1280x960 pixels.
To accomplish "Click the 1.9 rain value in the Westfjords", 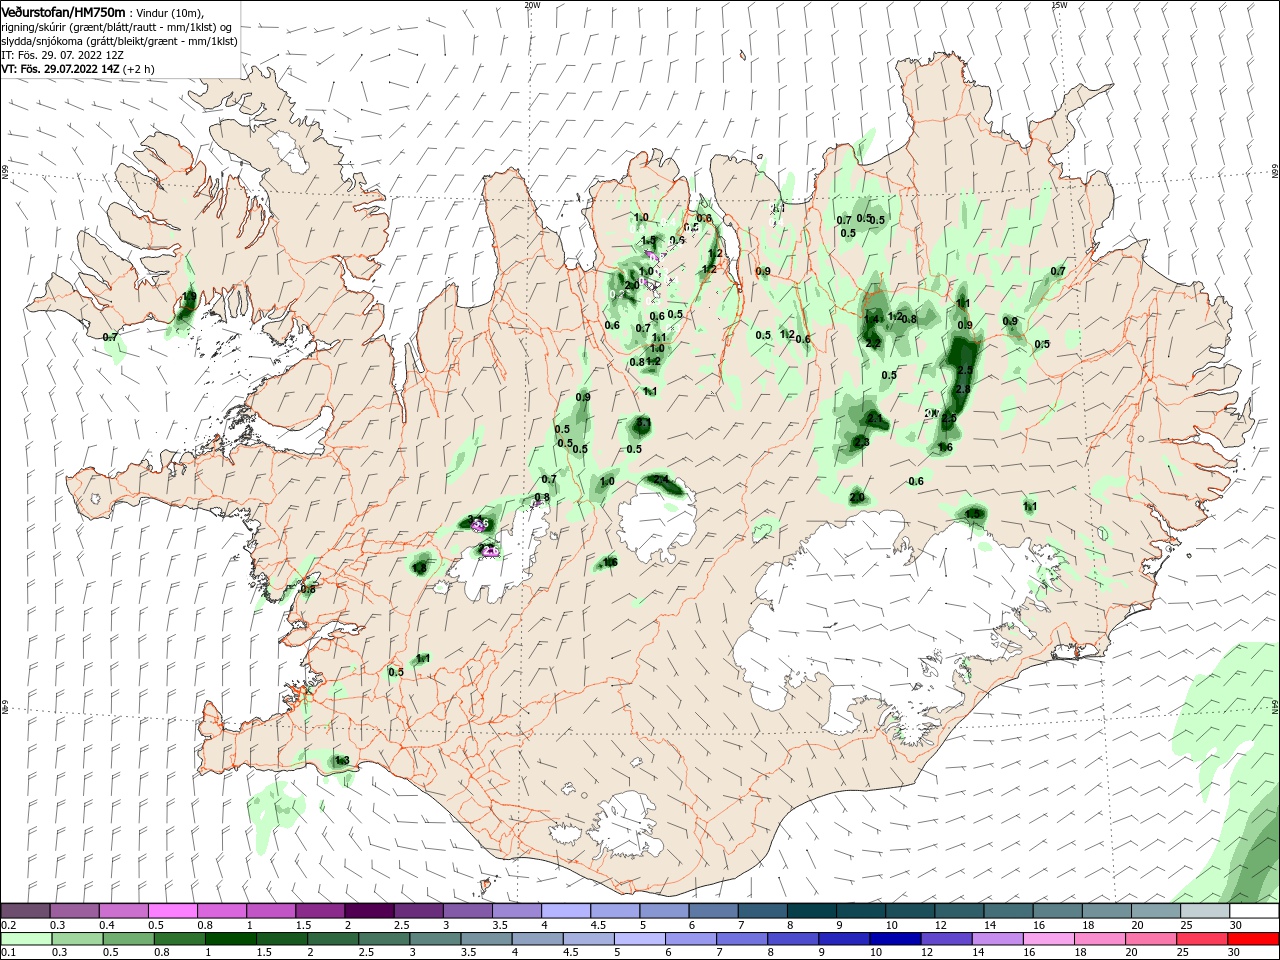I will click(x=190, y=297).
